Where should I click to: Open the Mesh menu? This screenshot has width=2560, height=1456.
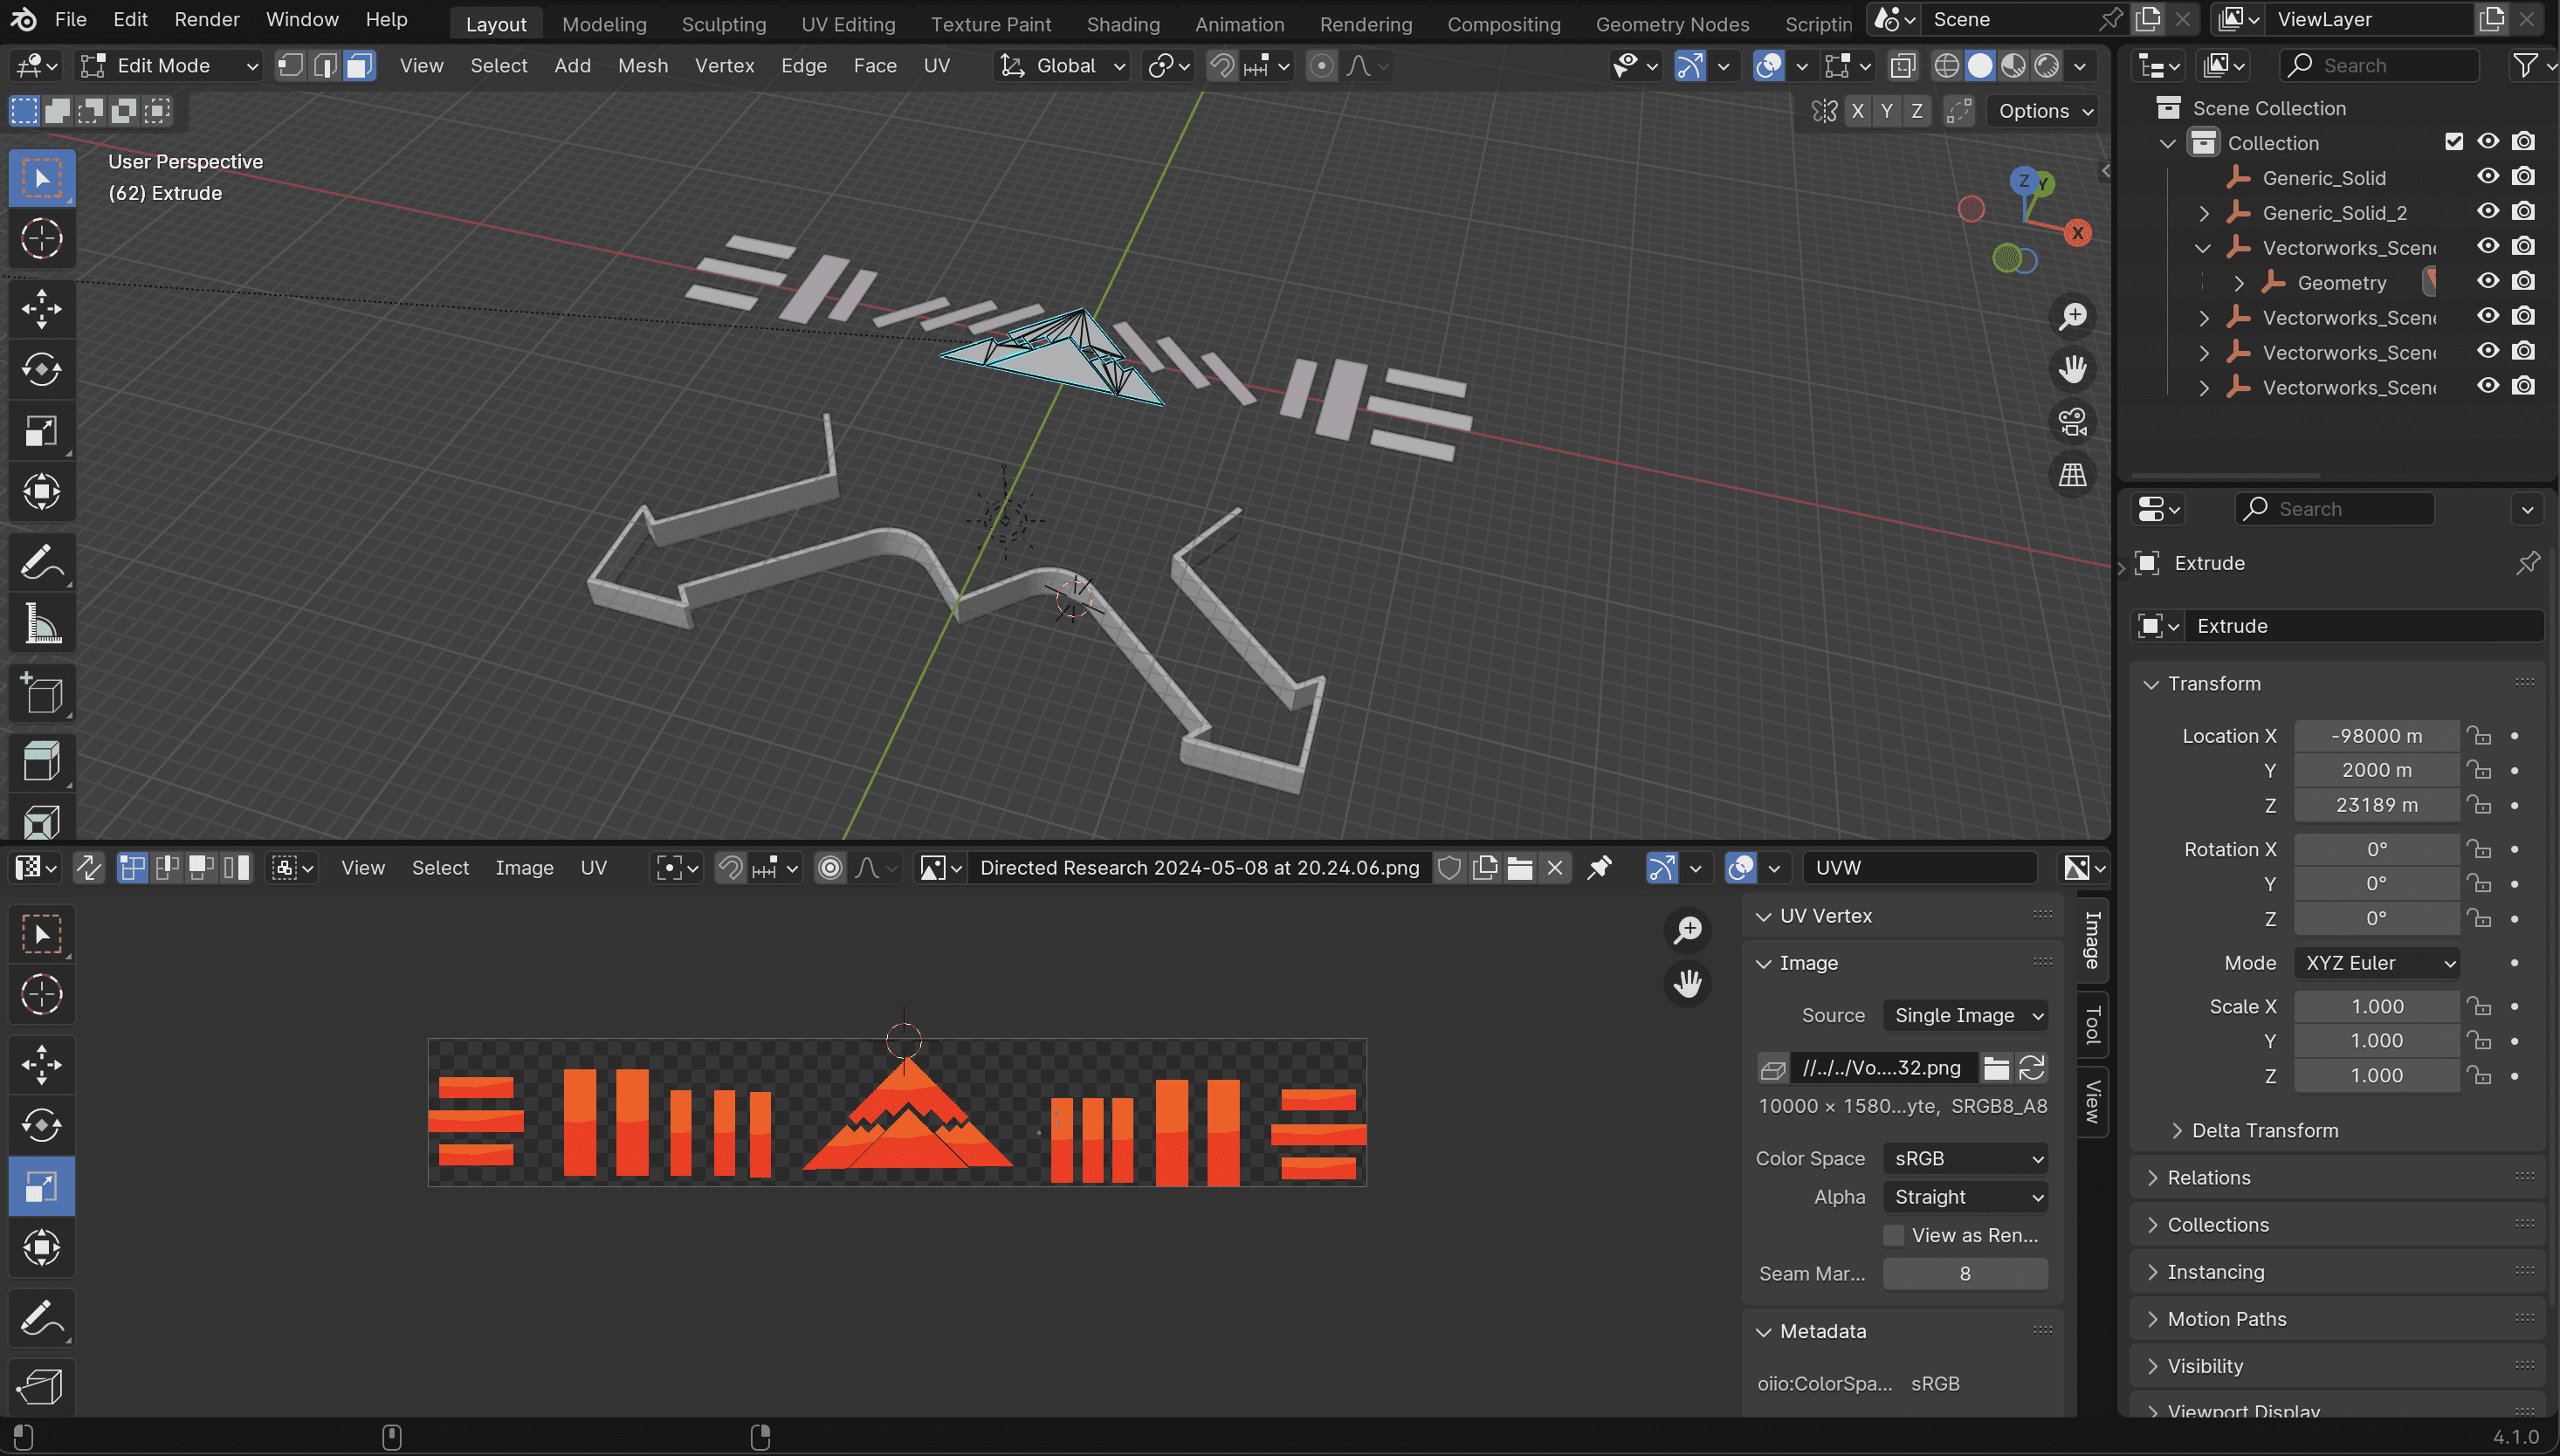point(642,66)
